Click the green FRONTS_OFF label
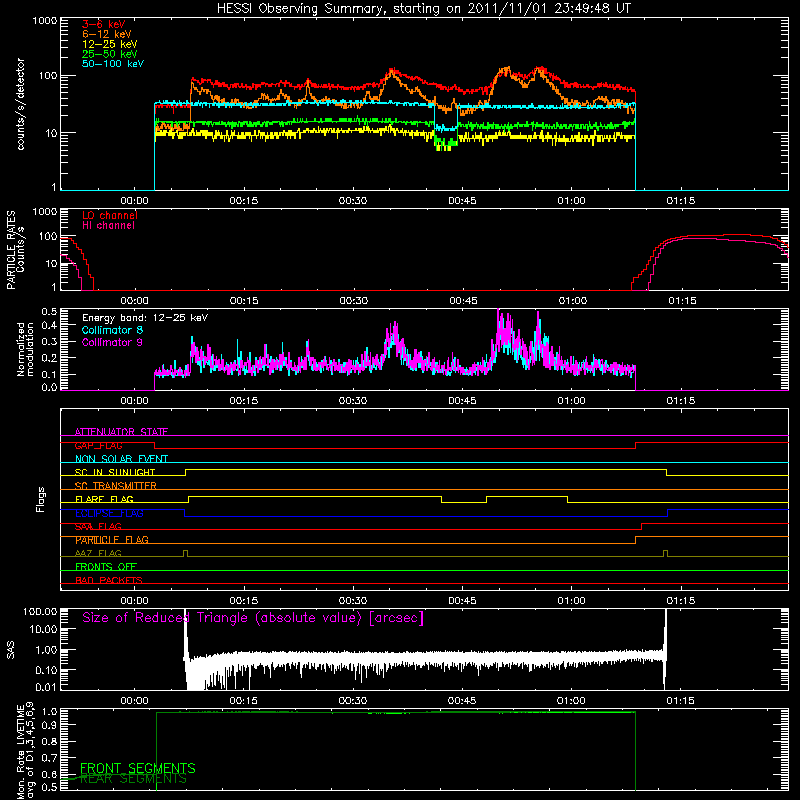The width and height of the screenshot is (800, 800). click(106, 567)
